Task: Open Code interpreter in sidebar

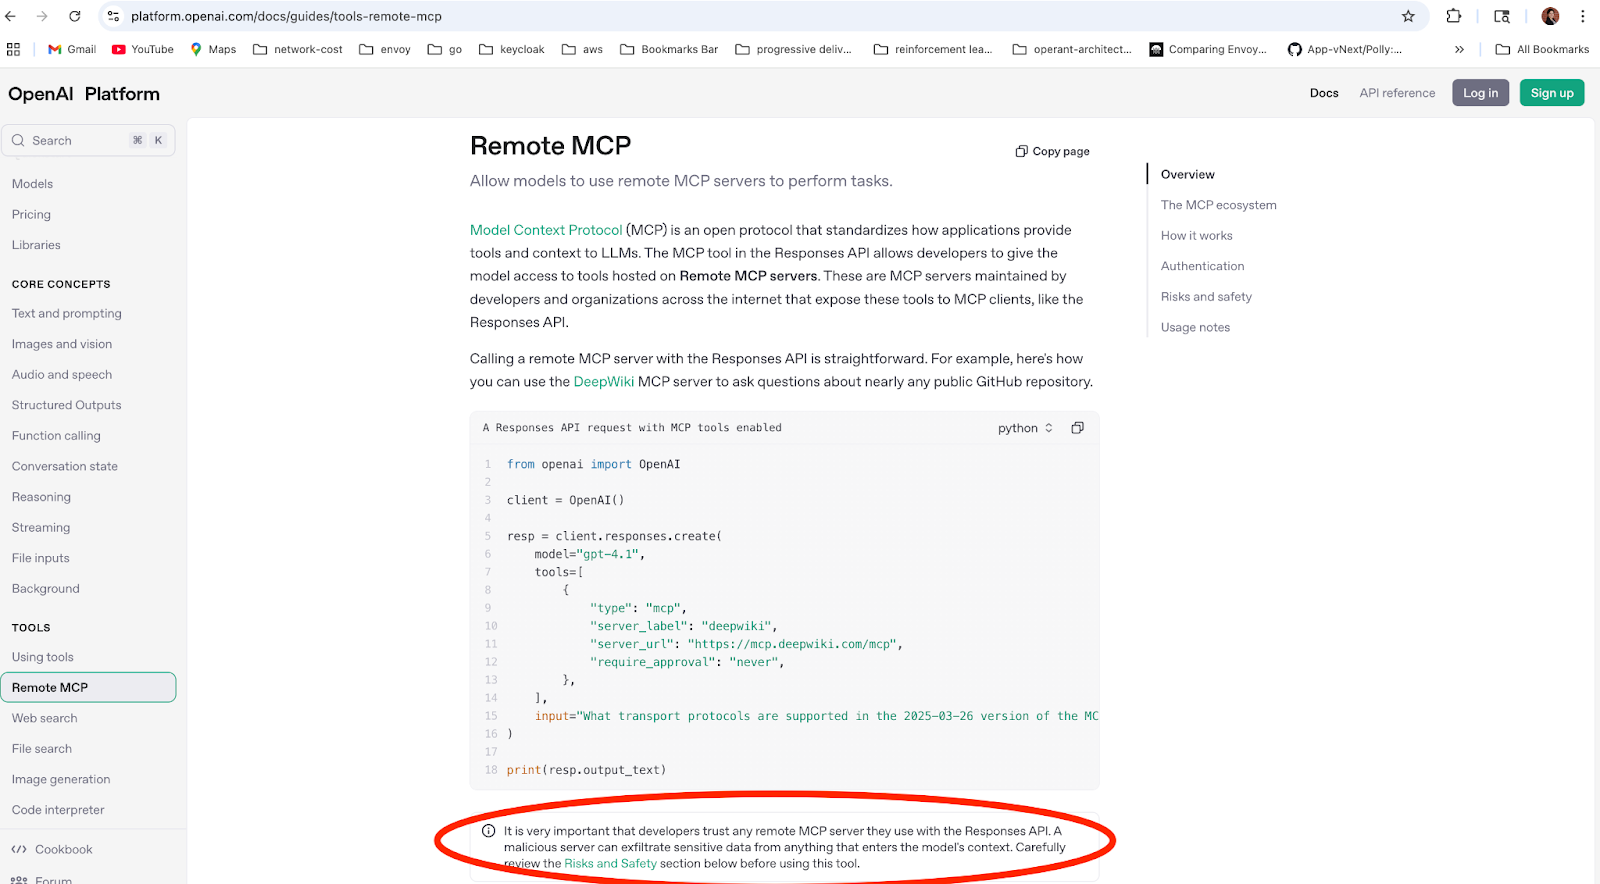Action: pyautogui.click(x=58, y=810)
